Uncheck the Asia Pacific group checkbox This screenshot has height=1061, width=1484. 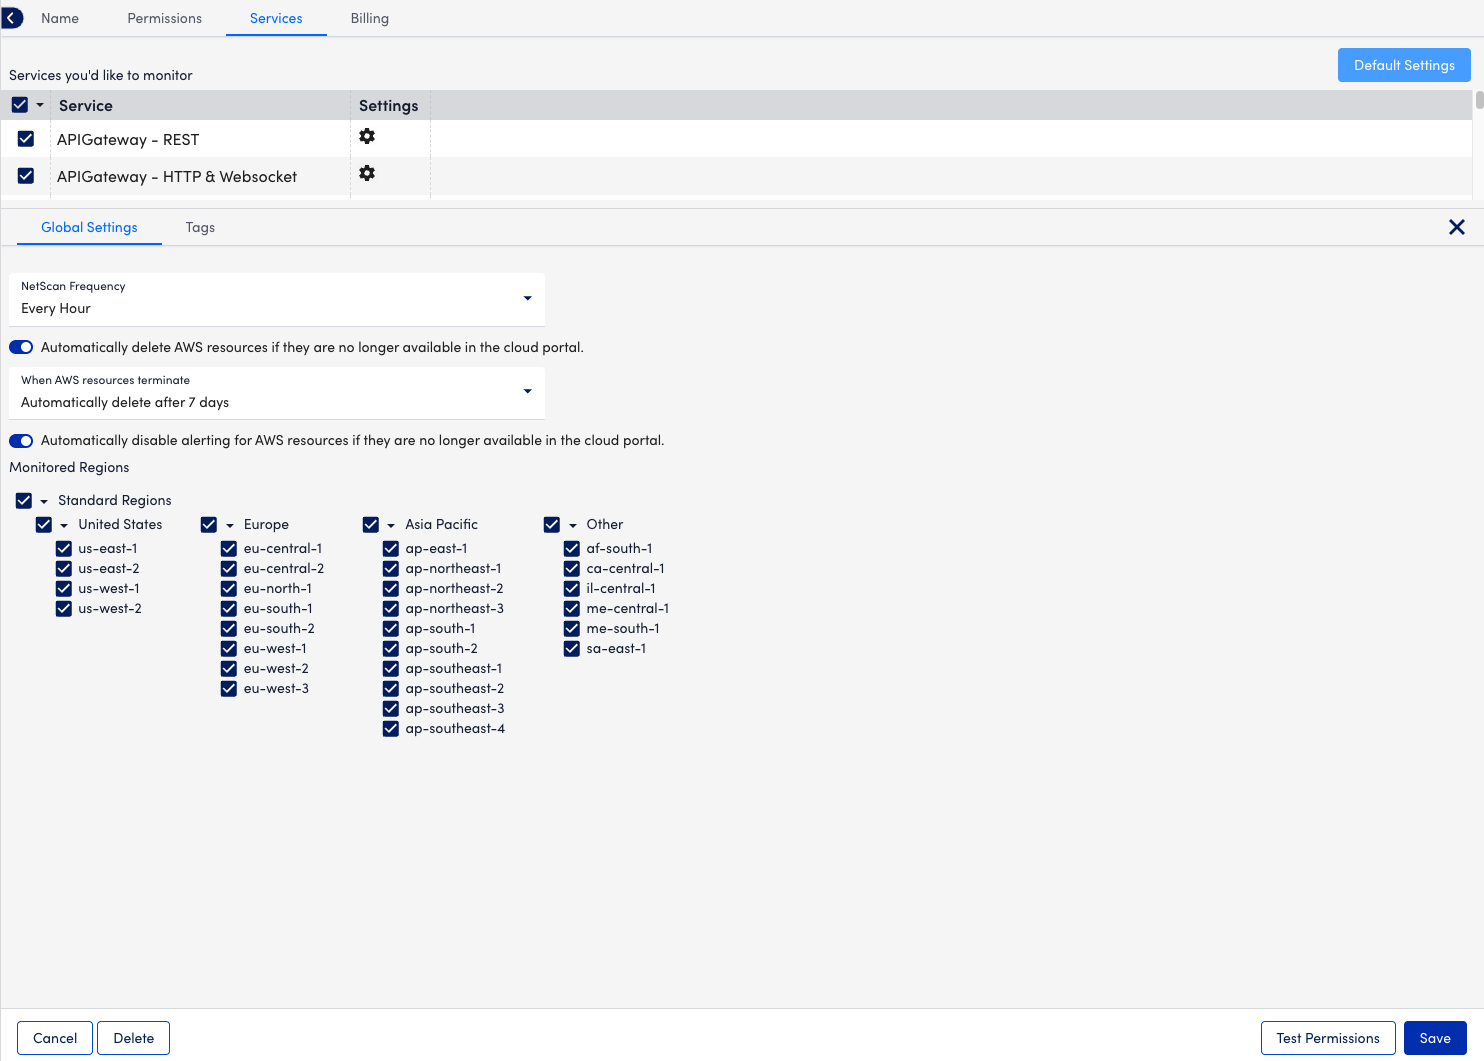click(x=371, y=524)
